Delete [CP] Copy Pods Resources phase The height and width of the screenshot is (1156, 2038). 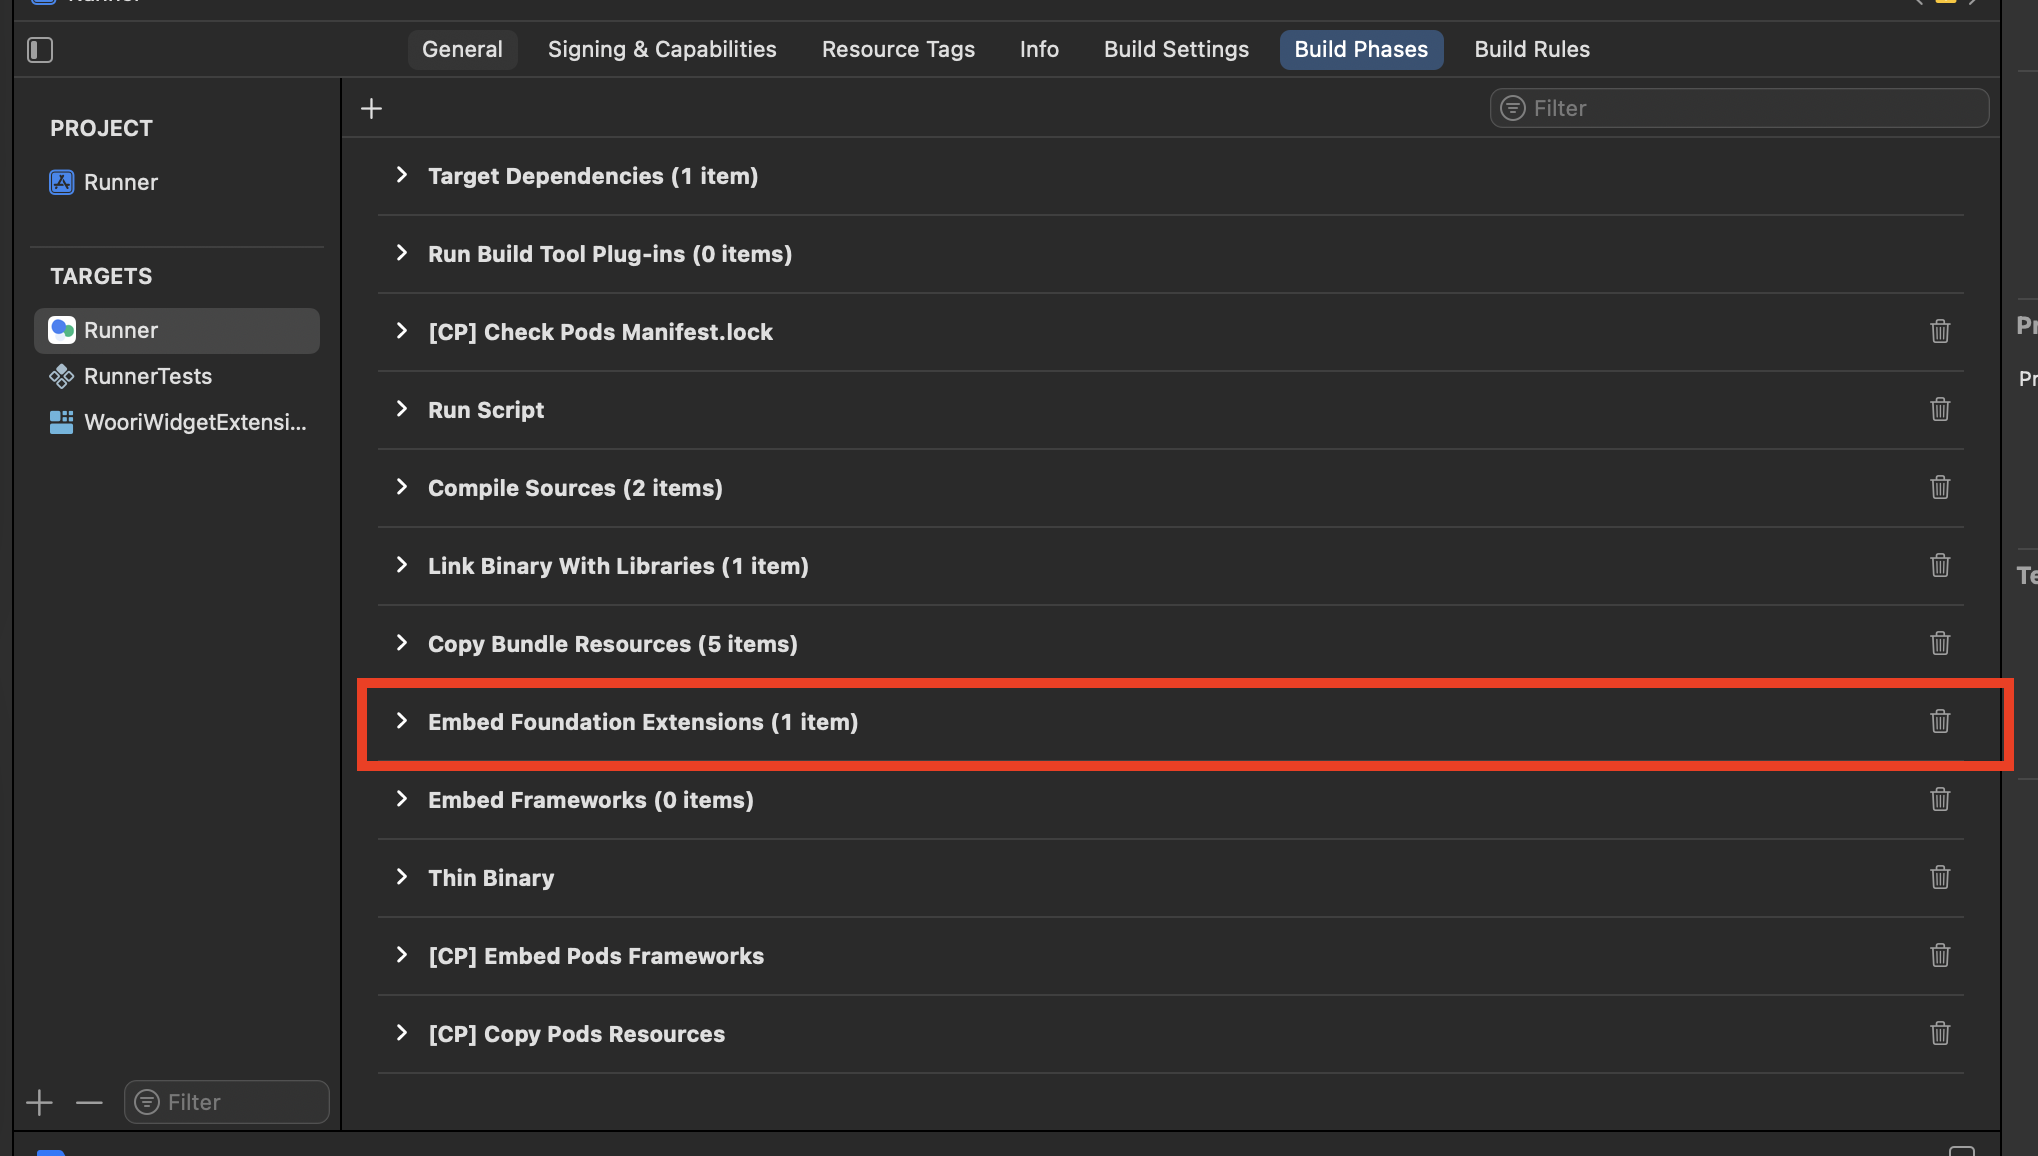pyautogui.click(x=1939, y=1033)
